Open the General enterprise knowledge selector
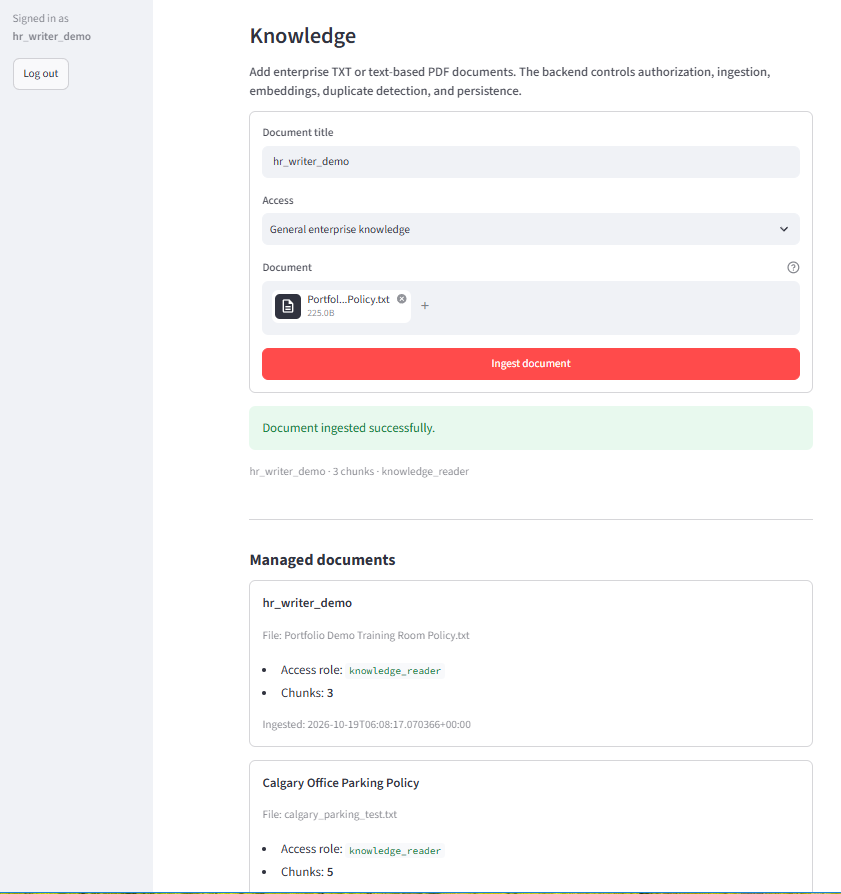 coord(531,229)
